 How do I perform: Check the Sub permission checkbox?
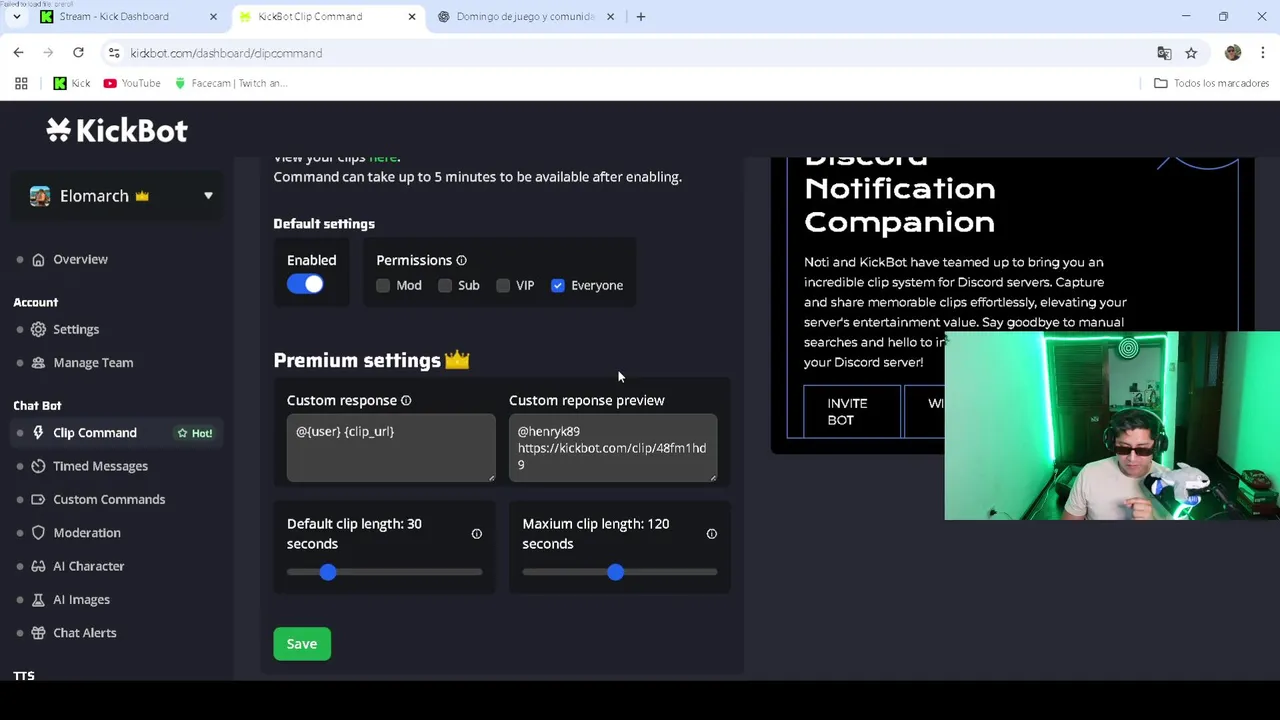pyautogui.click(x=445, y=286)
